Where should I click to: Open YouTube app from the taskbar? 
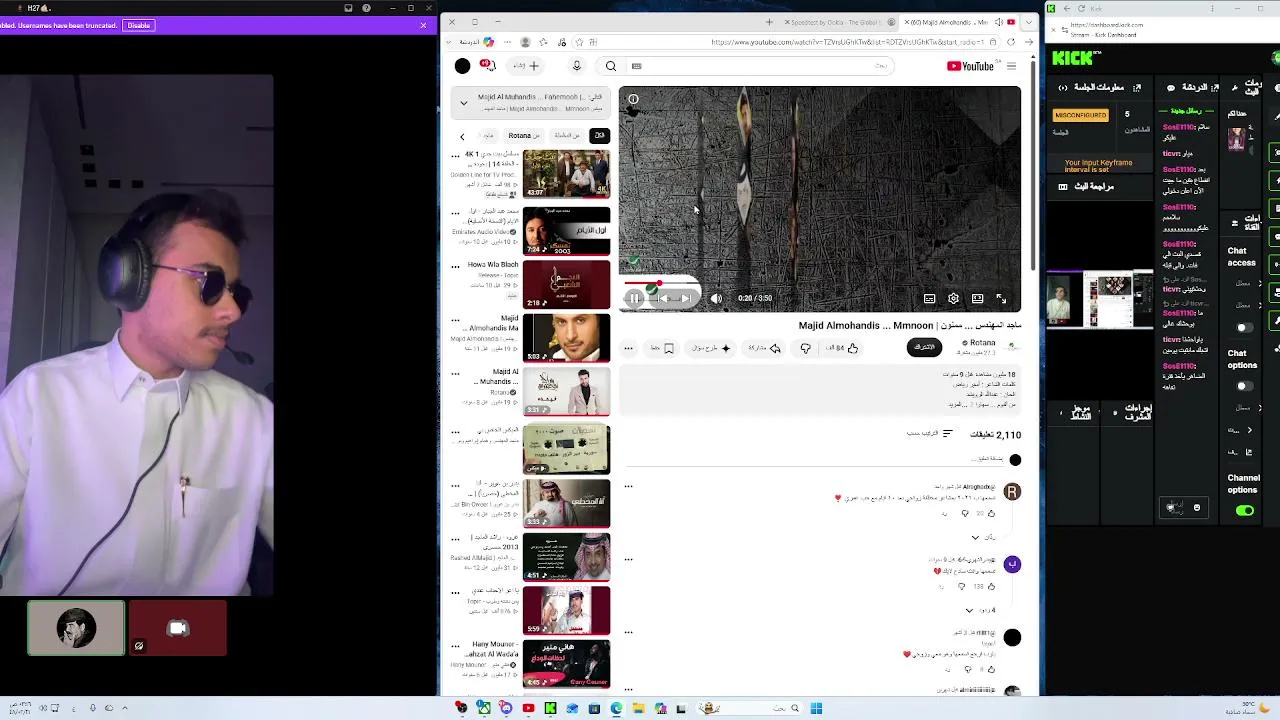tap(528, 709)
